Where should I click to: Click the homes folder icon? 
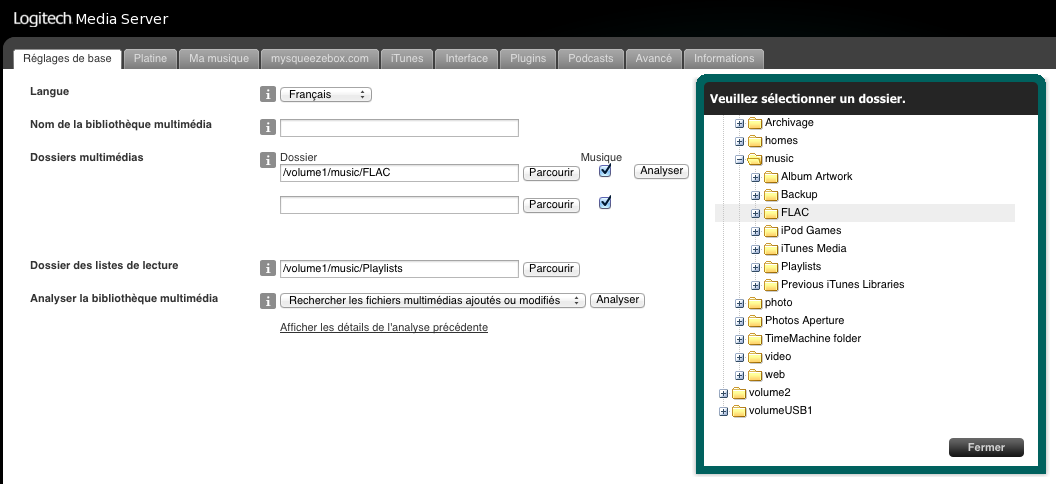(754, 141)
